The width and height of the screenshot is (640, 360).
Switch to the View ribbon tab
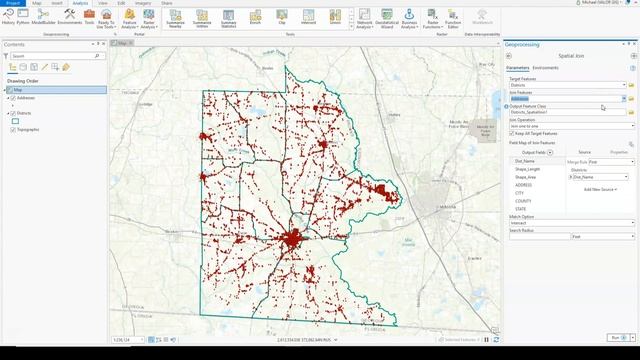[103, 3]
